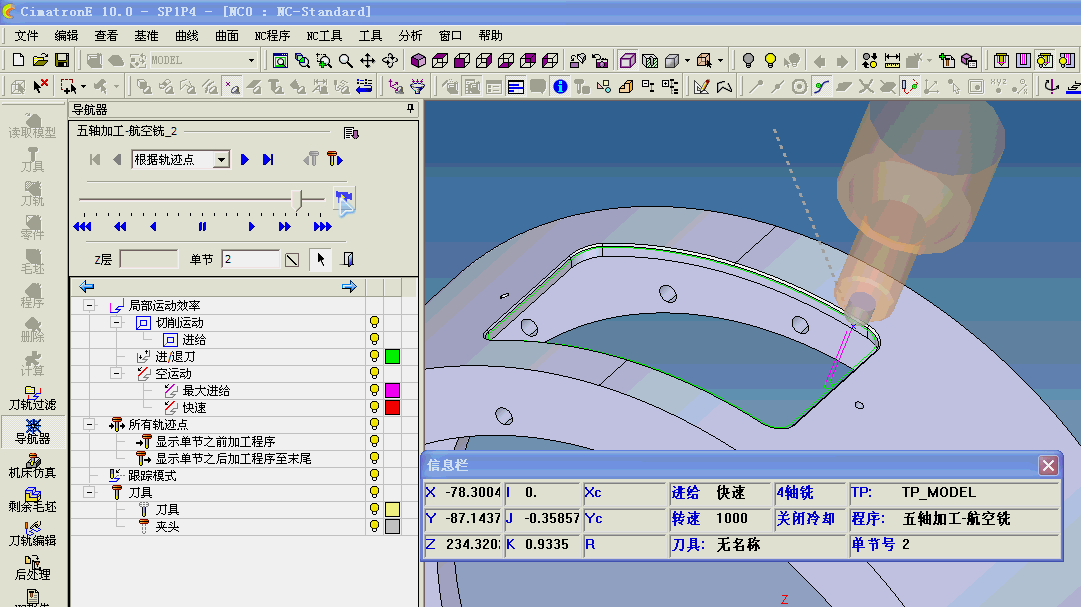Screen dimensions: 1081x607
Task: Toggle visibility bulb for 进/退刀
Action: point(374,356)
